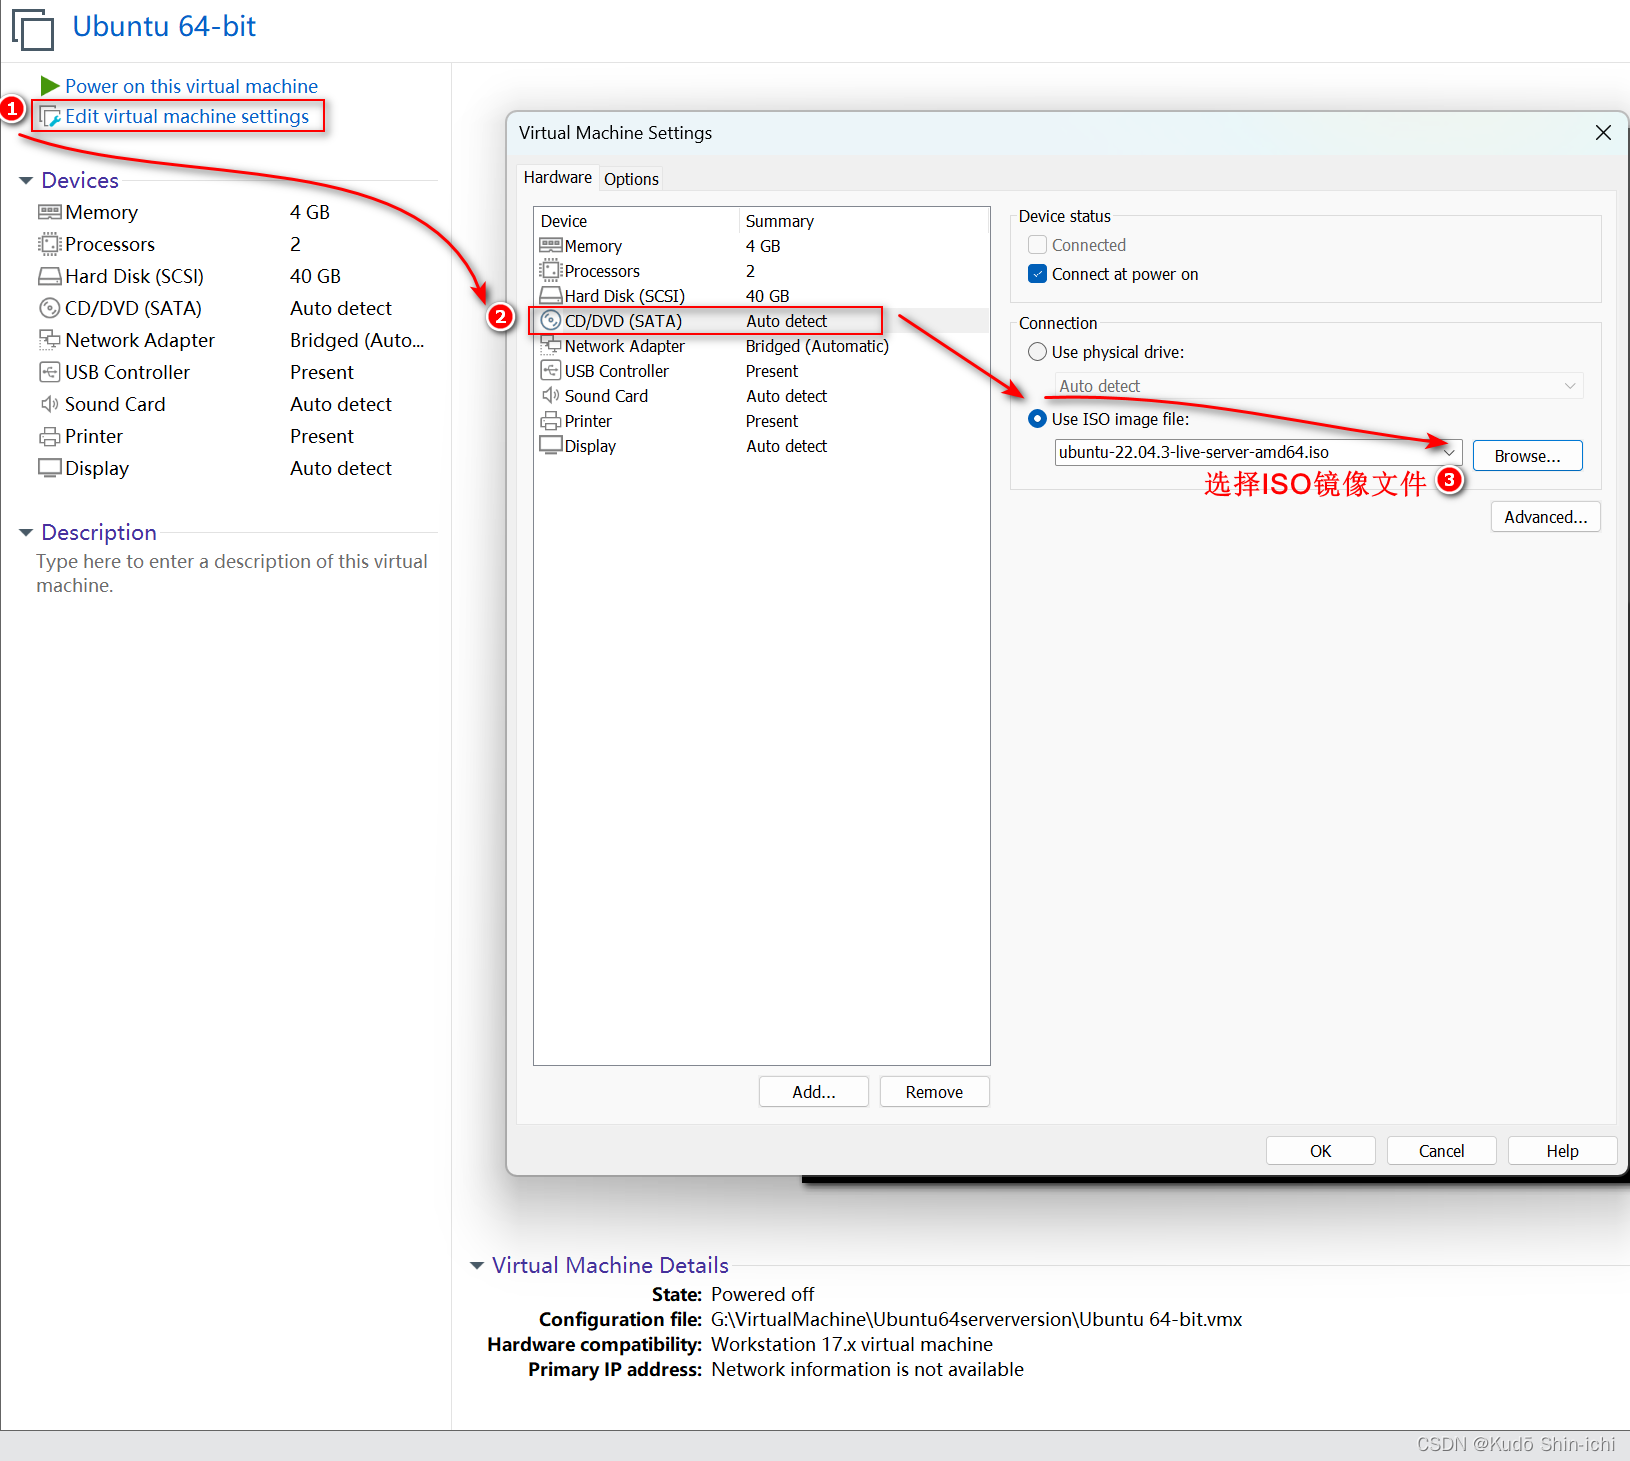Click Bridged (Auto... summary in main Devices
Screen dimensions: 1630x1461
357,340
